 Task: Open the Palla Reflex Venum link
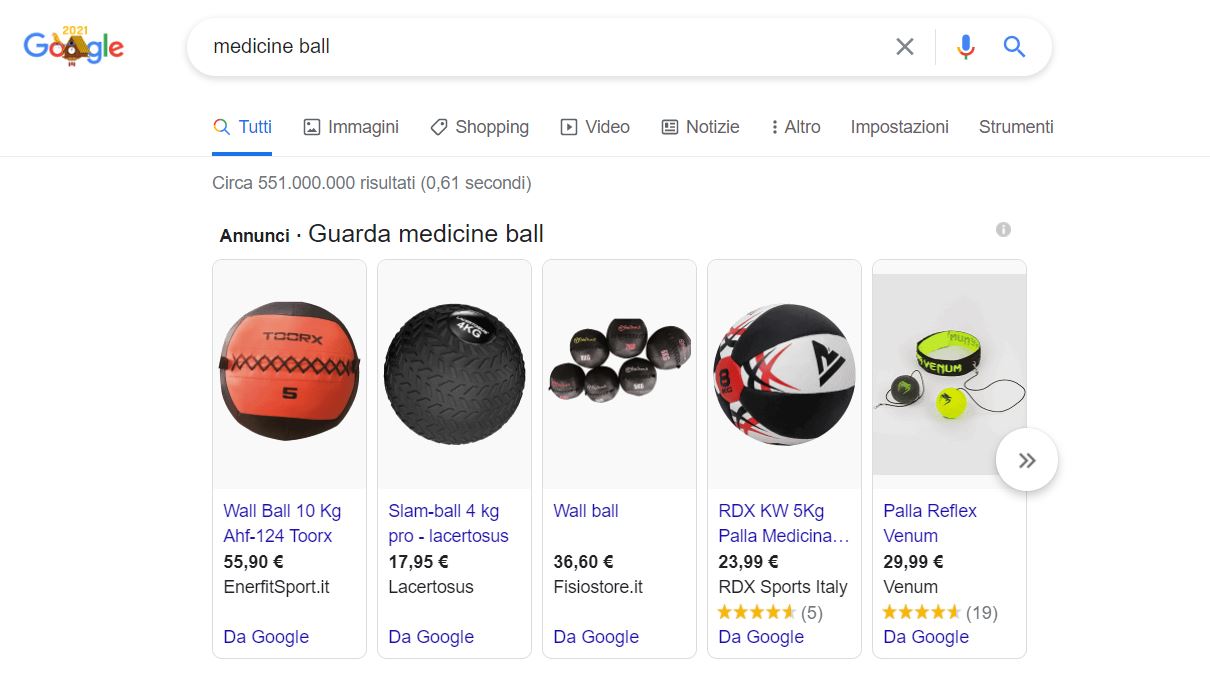tap(930, 523)
